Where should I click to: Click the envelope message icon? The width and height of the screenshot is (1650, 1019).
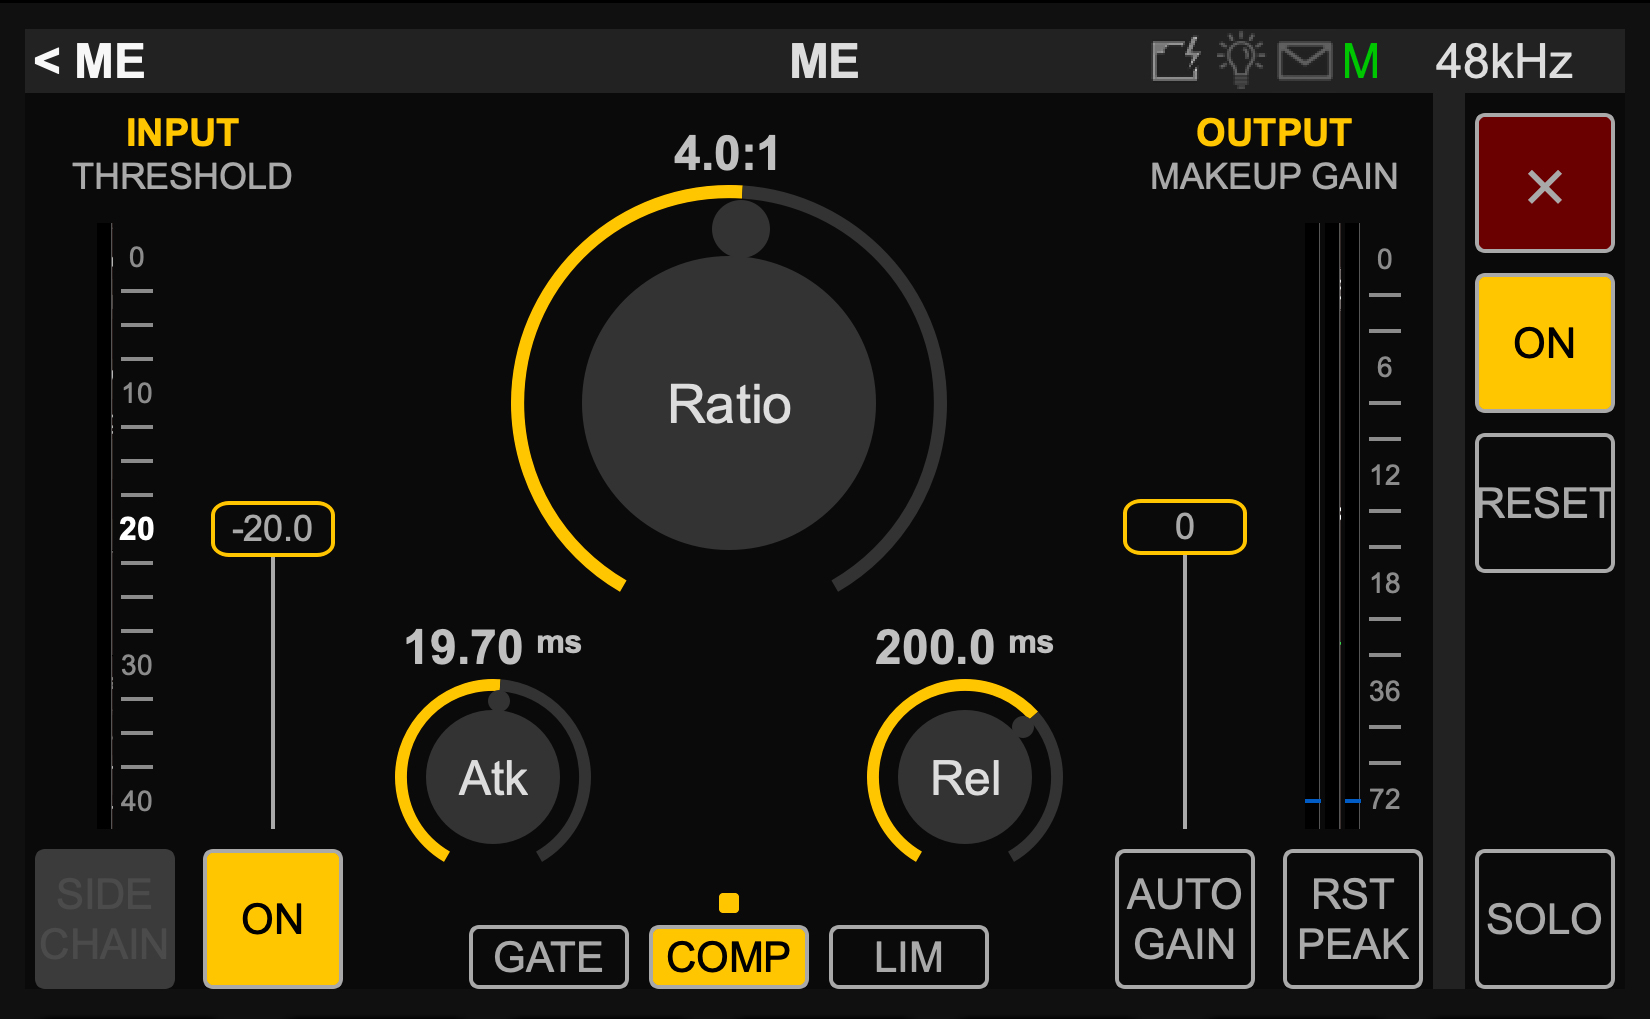point(1304,61)
